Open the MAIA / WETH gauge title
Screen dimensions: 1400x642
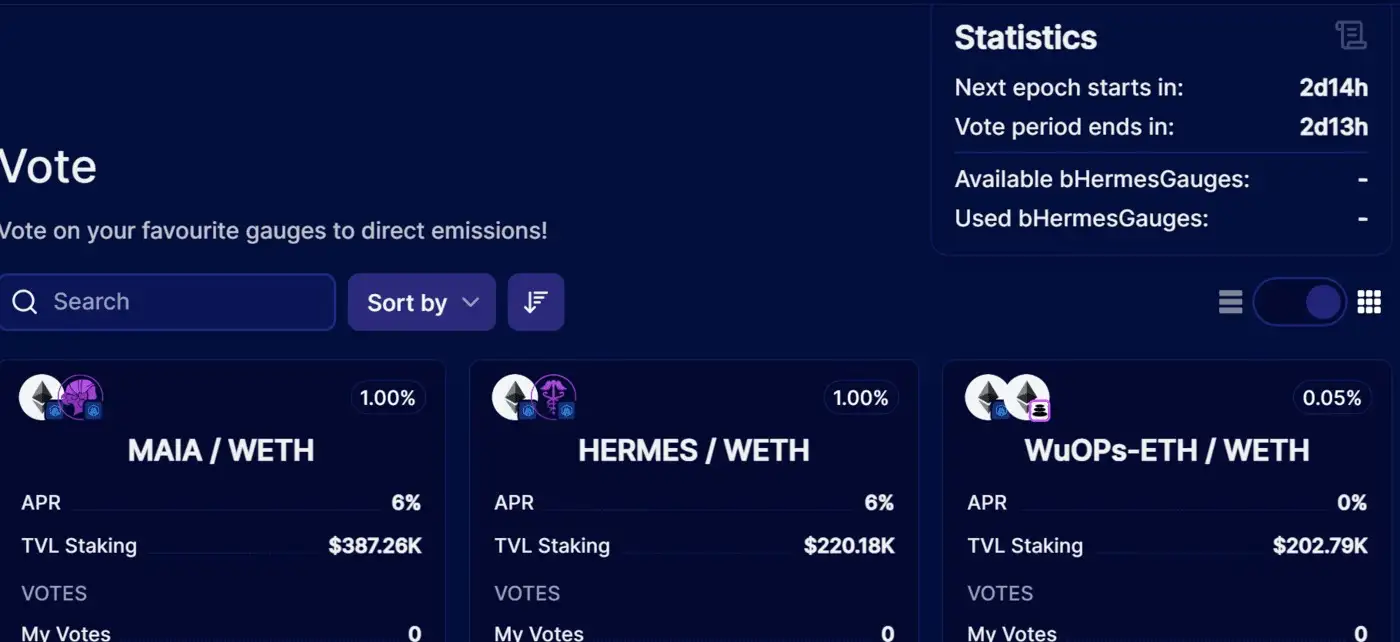tap(221, 450)
